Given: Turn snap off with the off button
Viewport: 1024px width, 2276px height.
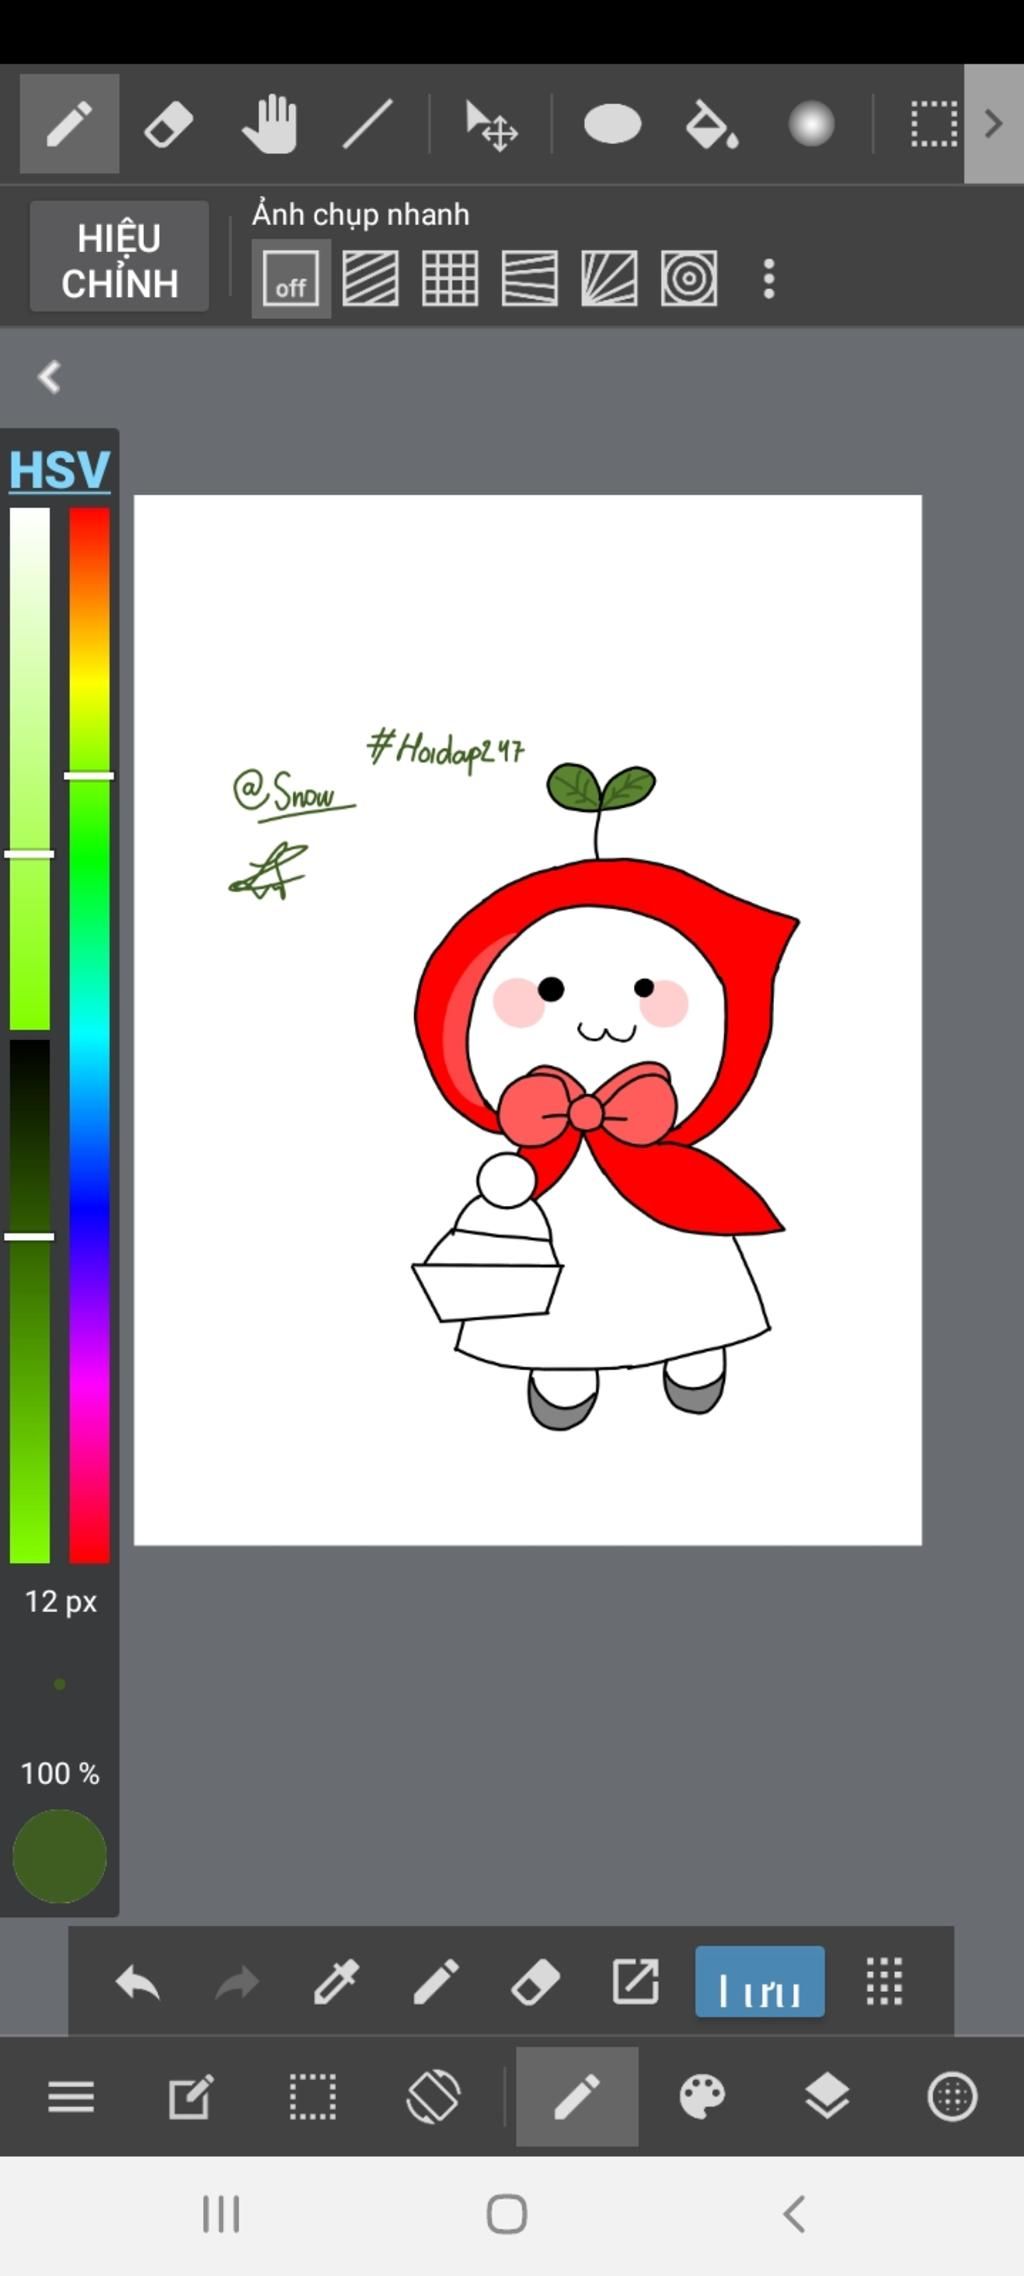Looking at the screenshot, I should click(291, 278).
